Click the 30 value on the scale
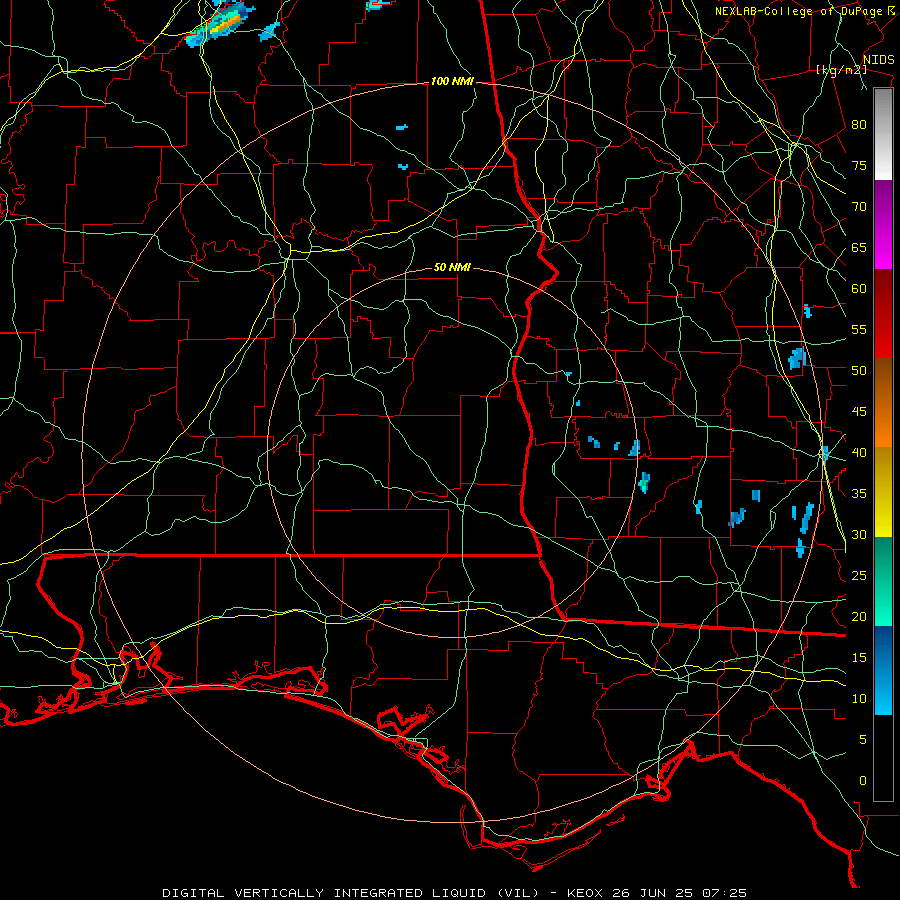 click(859, 535)
